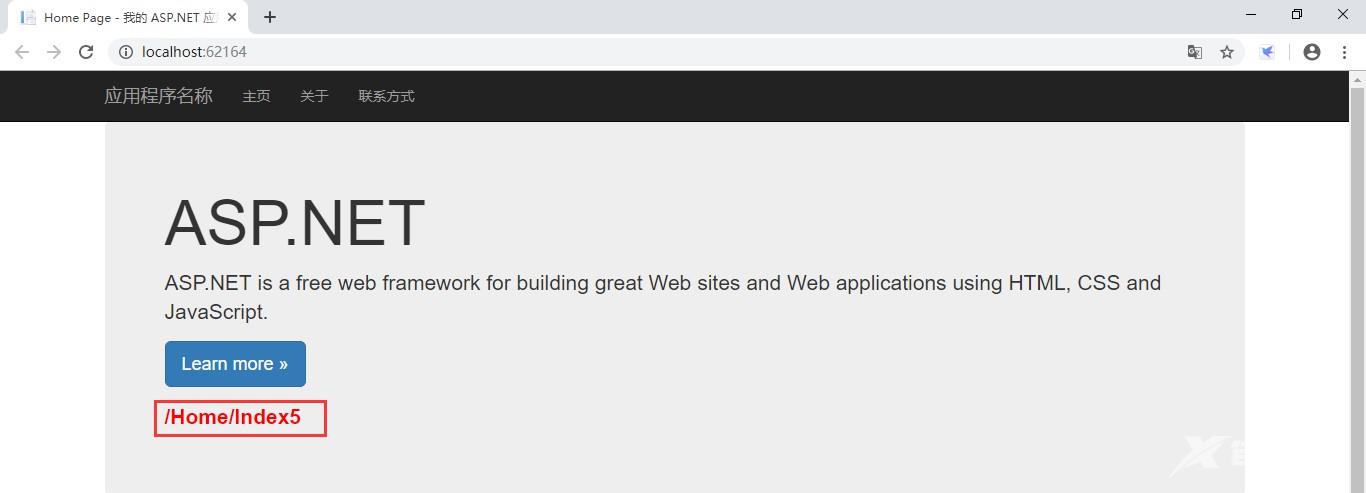This screenshot has width=1366, height=493.
Task: Go back to the previous page
Action: [x=22, y=52]
